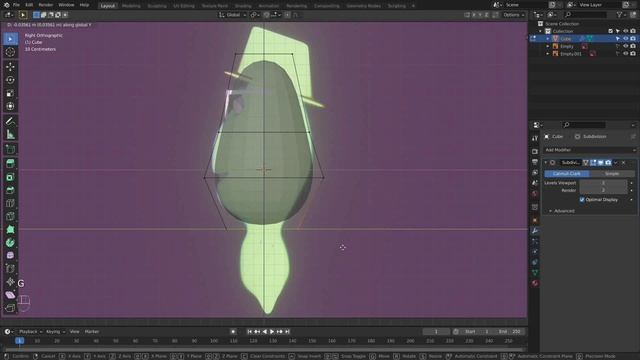The width and height of the screenshot is (640, 360).
Task: Open the timeline View menu
Action: (74, 331)
